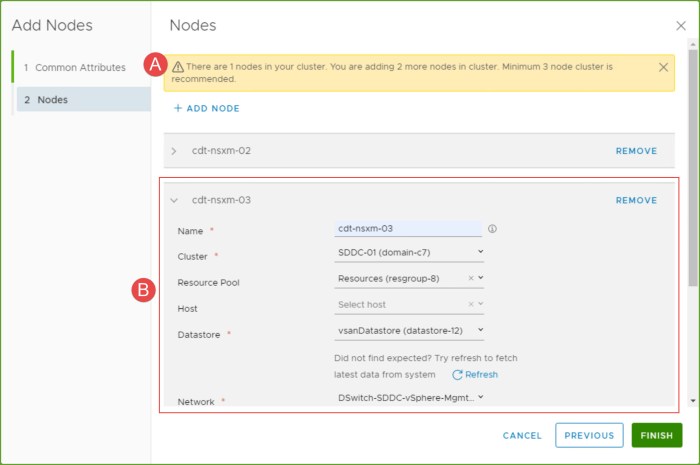Dismiss the yellow cluster warning banner

coord(663,67)
